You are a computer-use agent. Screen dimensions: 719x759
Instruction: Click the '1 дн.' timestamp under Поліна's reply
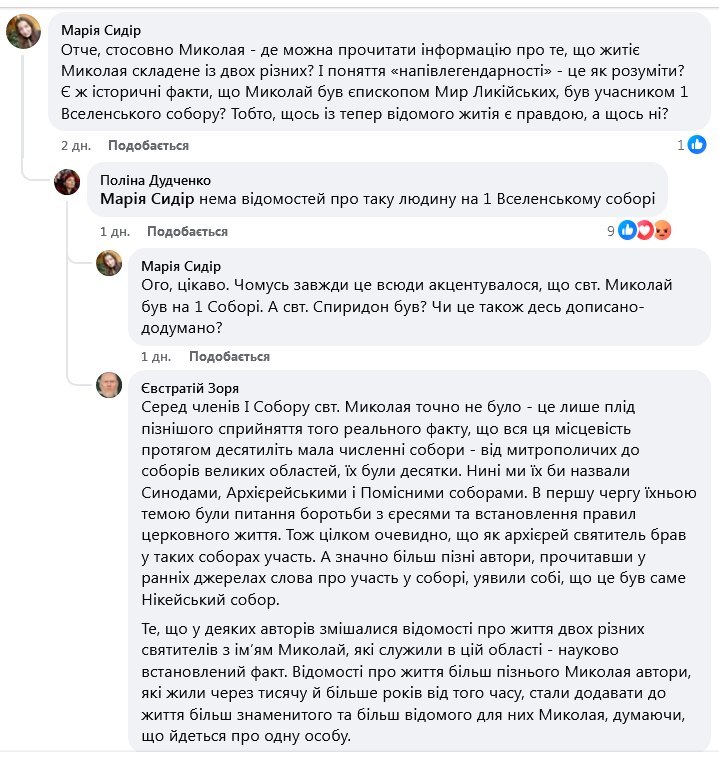point(114,232)
